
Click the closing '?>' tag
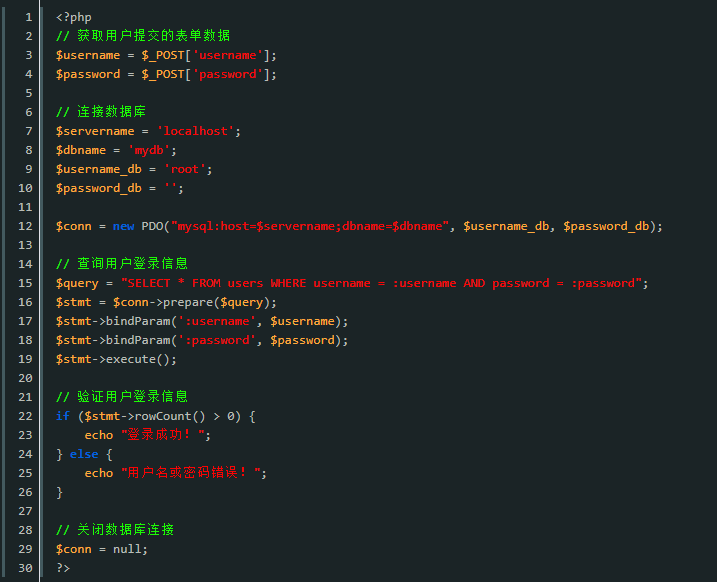pyautogui.click(x=63, y=568)
